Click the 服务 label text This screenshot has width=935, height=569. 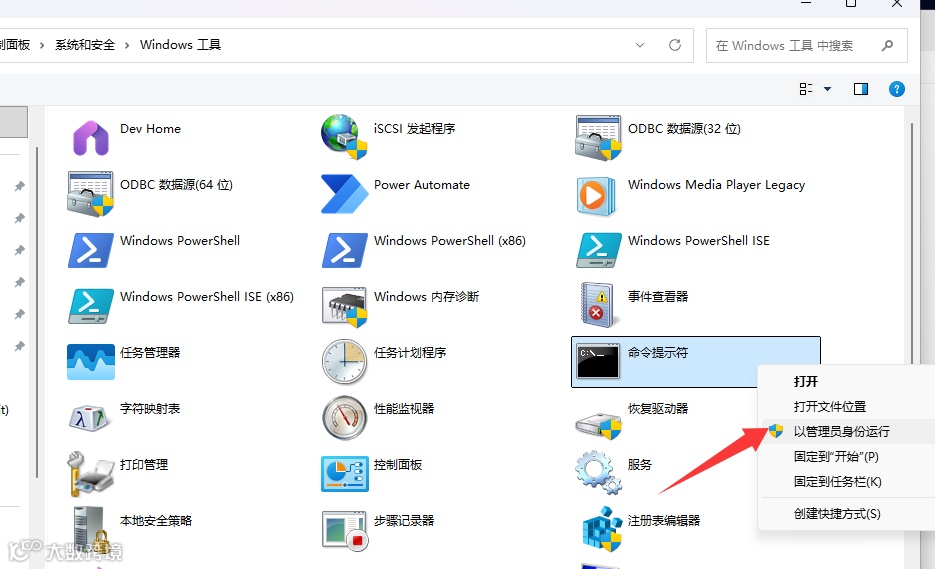639,465
